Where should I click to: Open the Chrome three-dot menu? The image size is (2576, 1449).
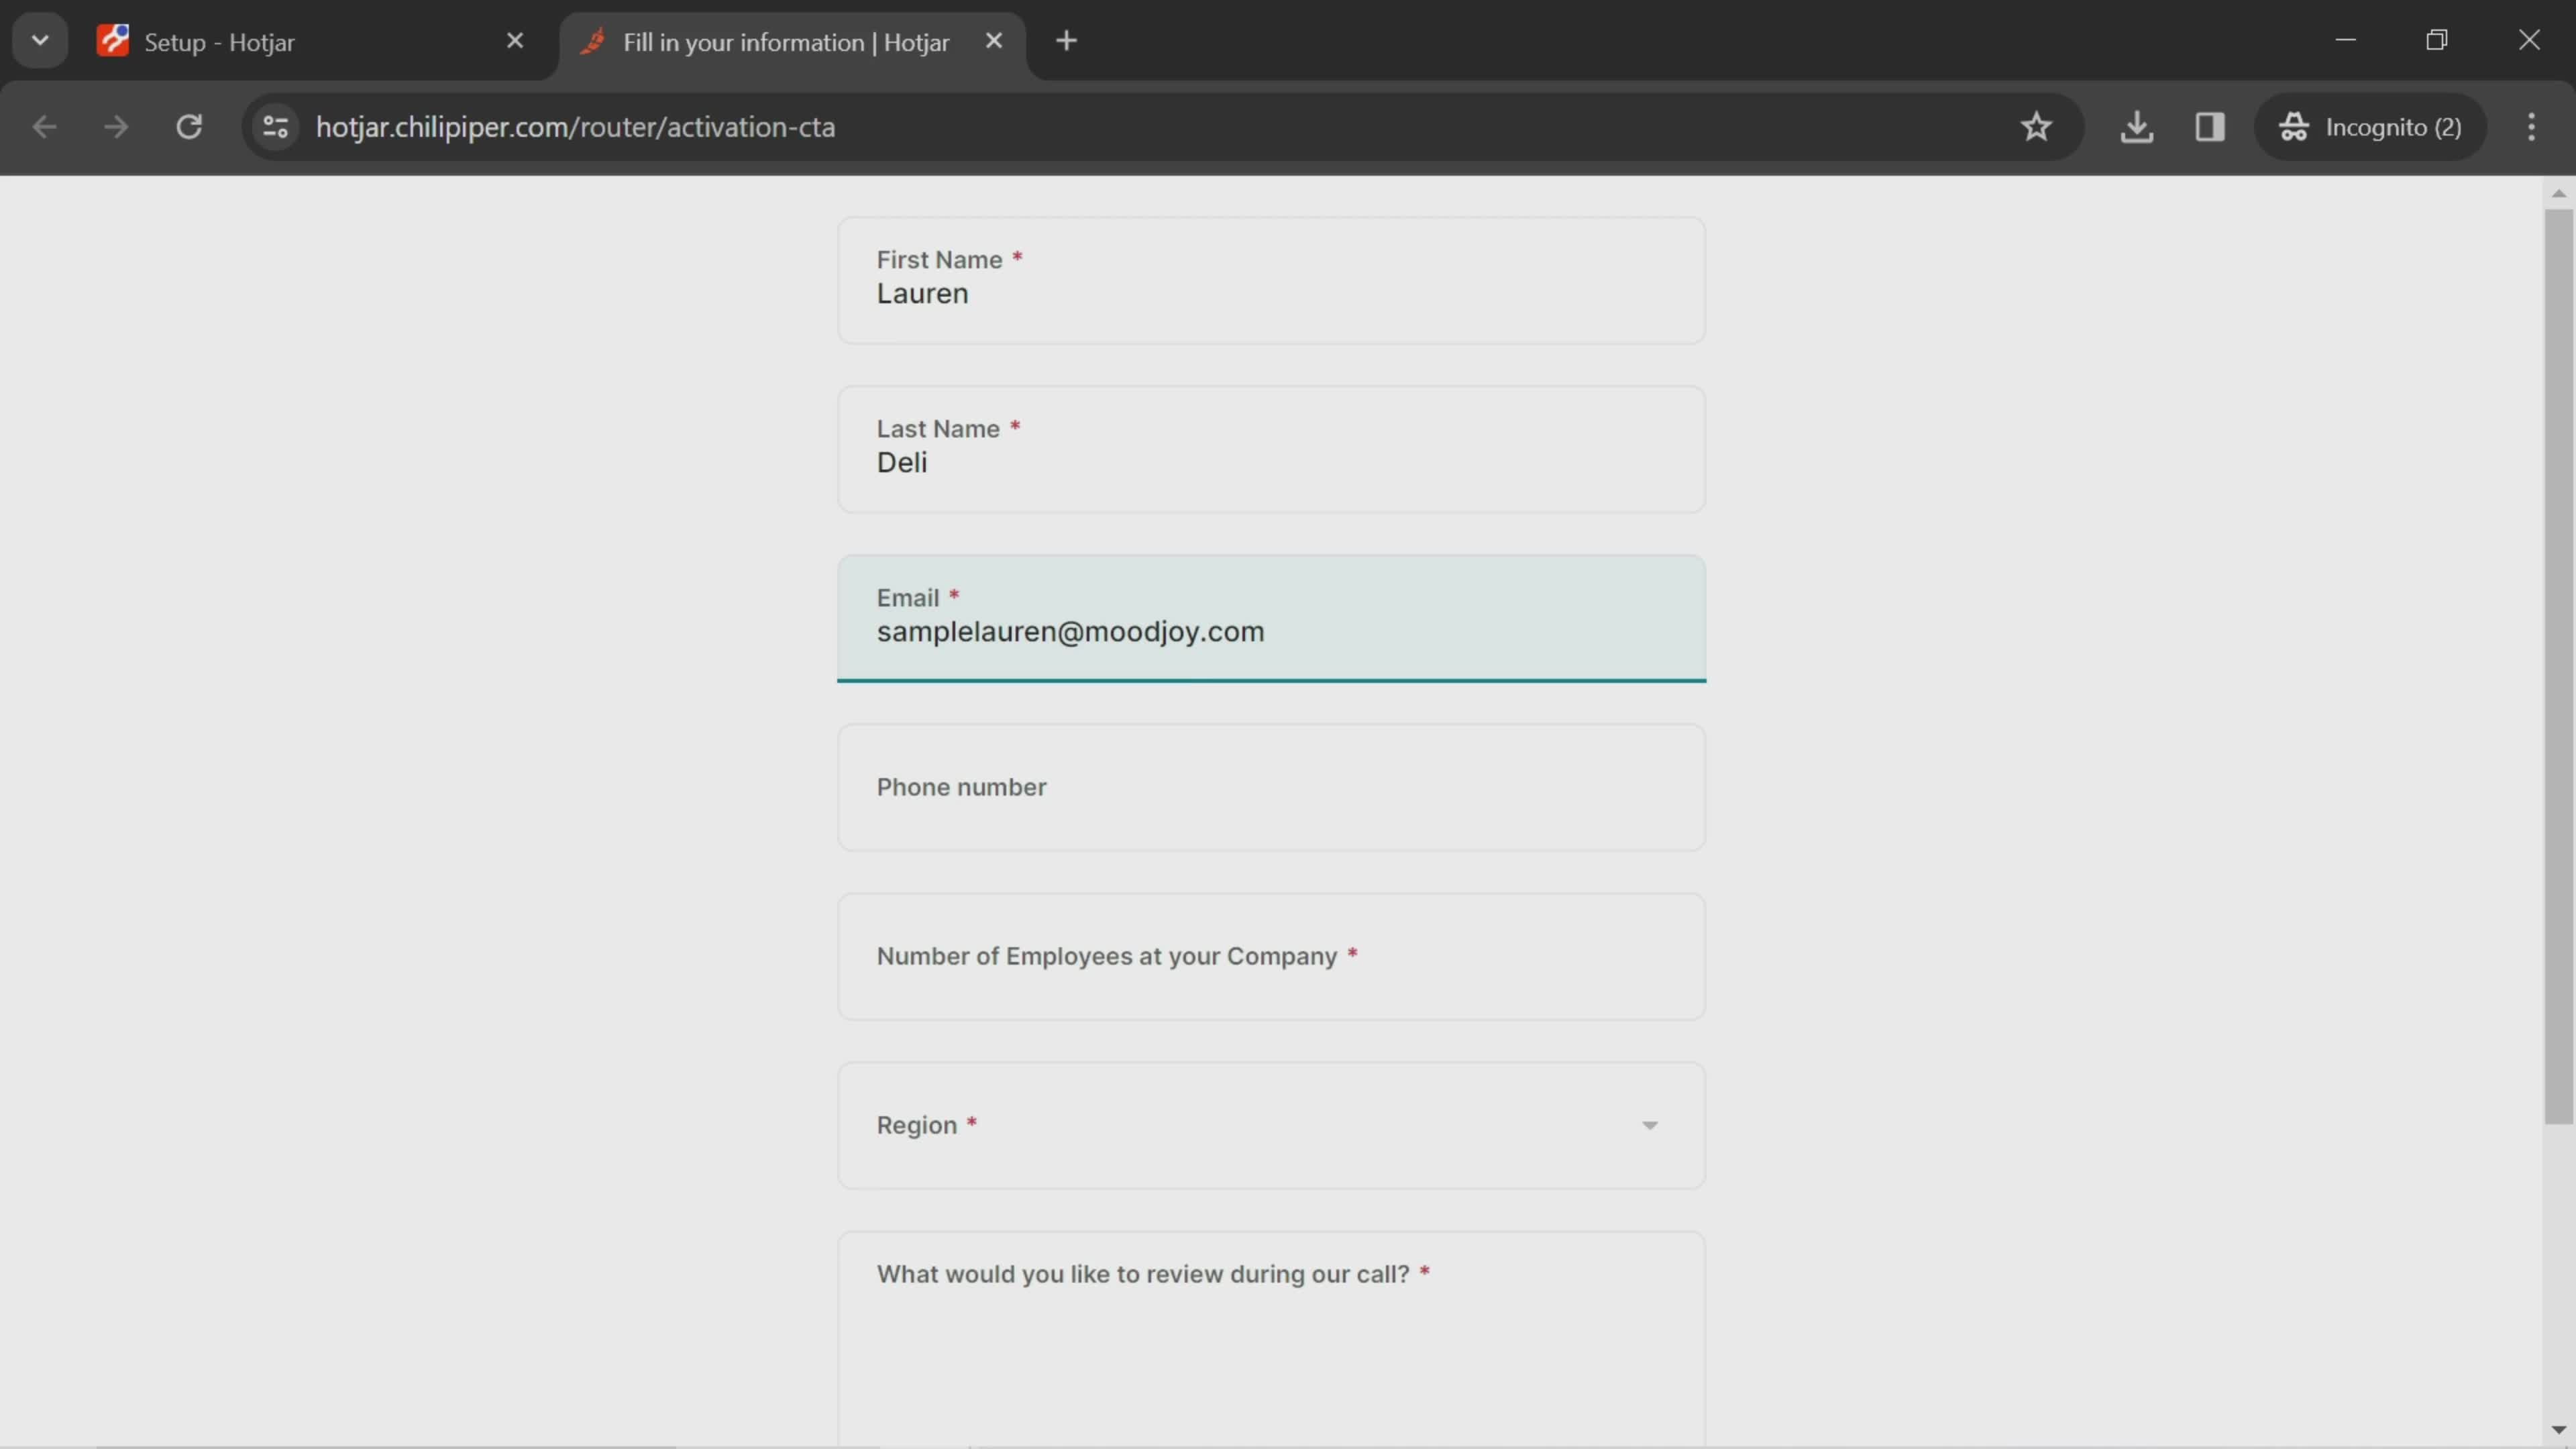(2531, 127)
